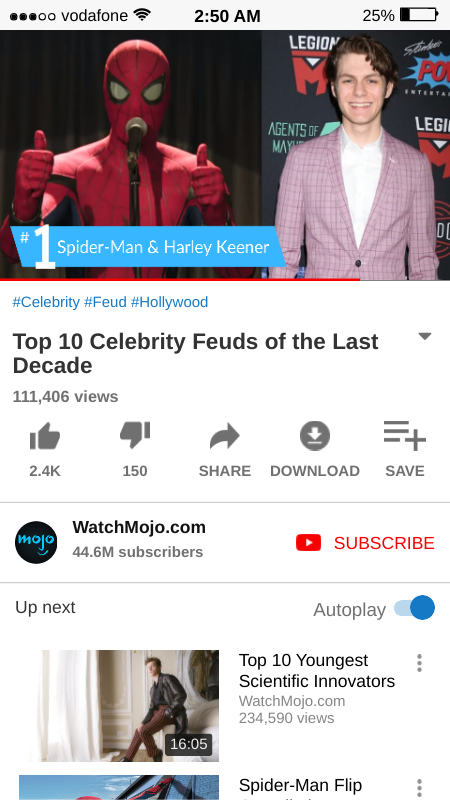The height and width of the screenshot is (800, 450).
Task: Tap the thumbs-up like icon
Action: click(45, 436)
